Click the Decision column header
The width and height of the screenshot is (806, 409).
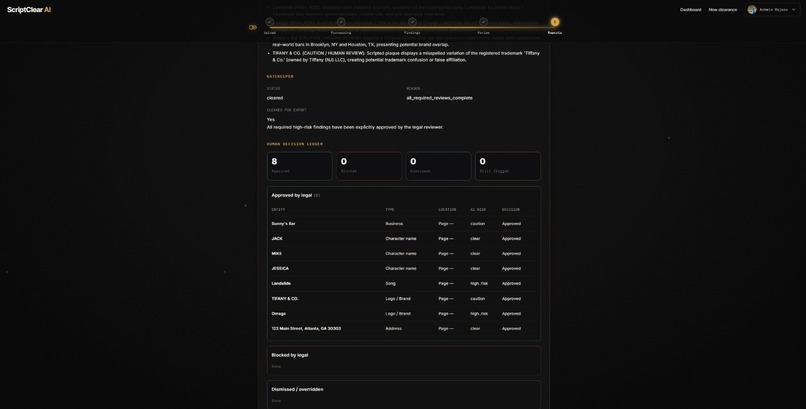(x=511, y=210)
